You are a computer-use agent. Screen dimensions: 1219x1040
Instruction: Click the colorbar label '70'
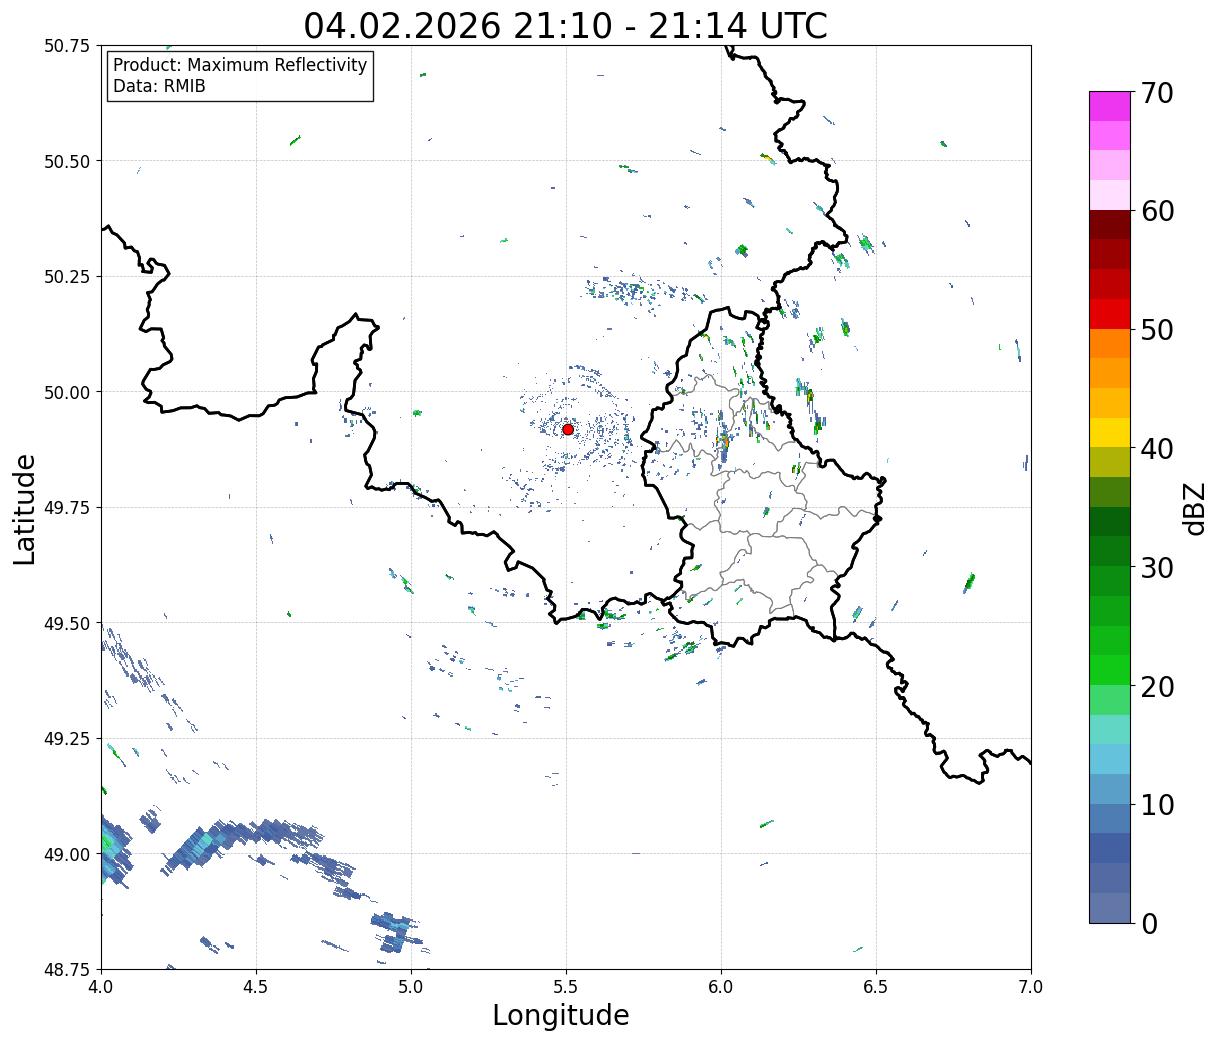[x=1157, y=93]
